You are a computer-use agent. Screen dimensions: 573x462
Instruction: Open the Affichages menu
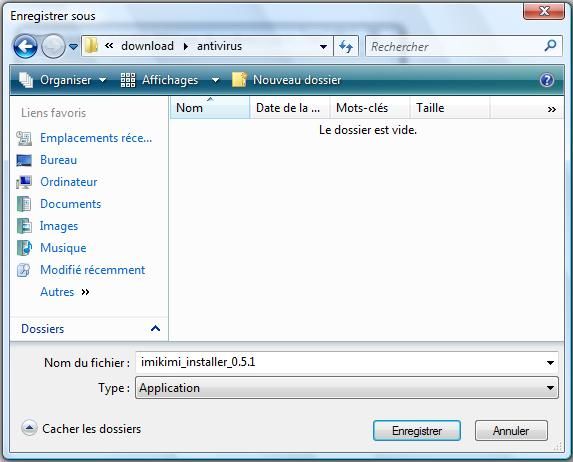click(170, 80)
